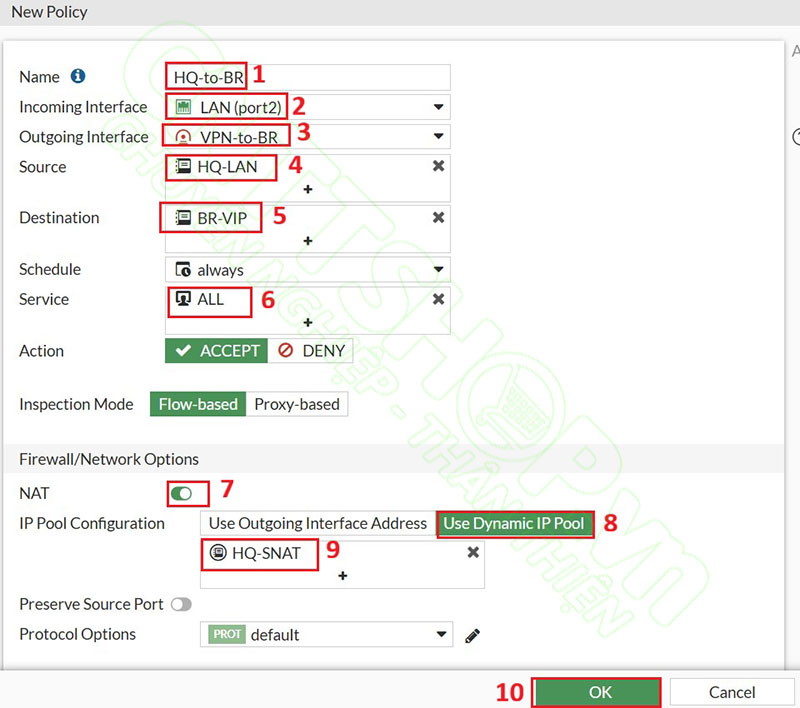Click the pencil edit icon for Protocol Options
800x708 pixels.
[x=473, y=635]
